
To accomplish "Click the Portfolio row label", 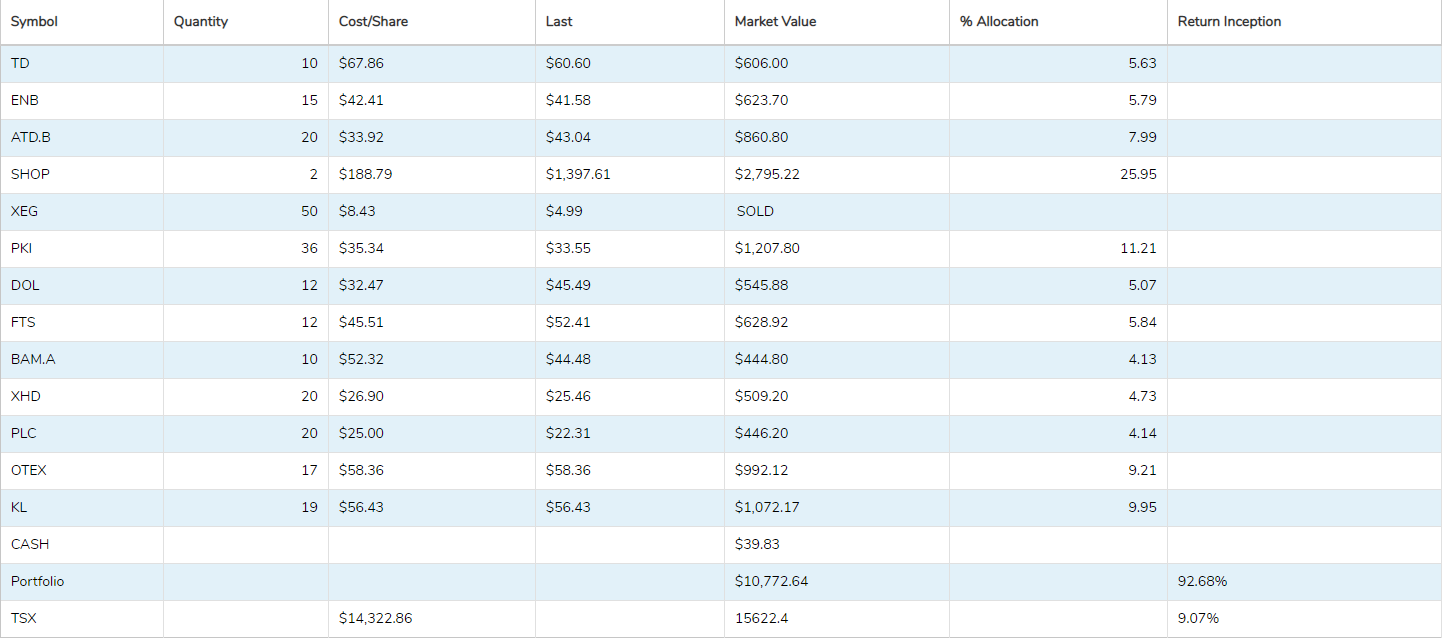I will tap(38, 581).
